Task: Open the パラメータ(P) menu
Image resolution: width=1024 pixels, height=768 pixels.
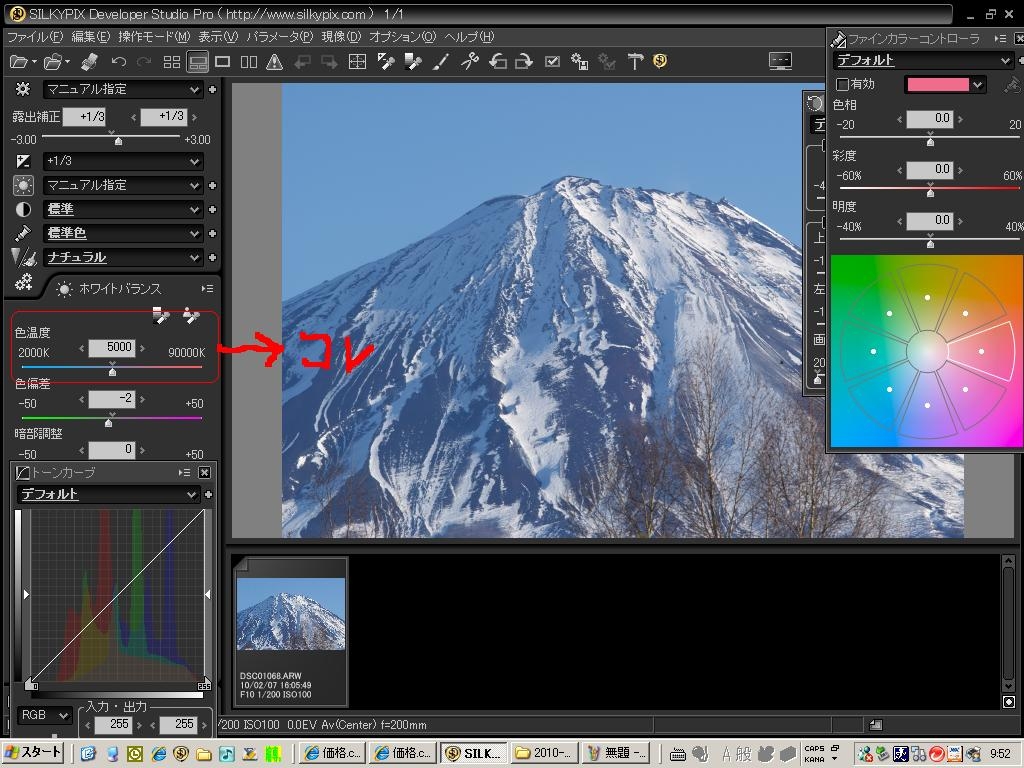Action: pyautogui.click(x=279, y=37)
